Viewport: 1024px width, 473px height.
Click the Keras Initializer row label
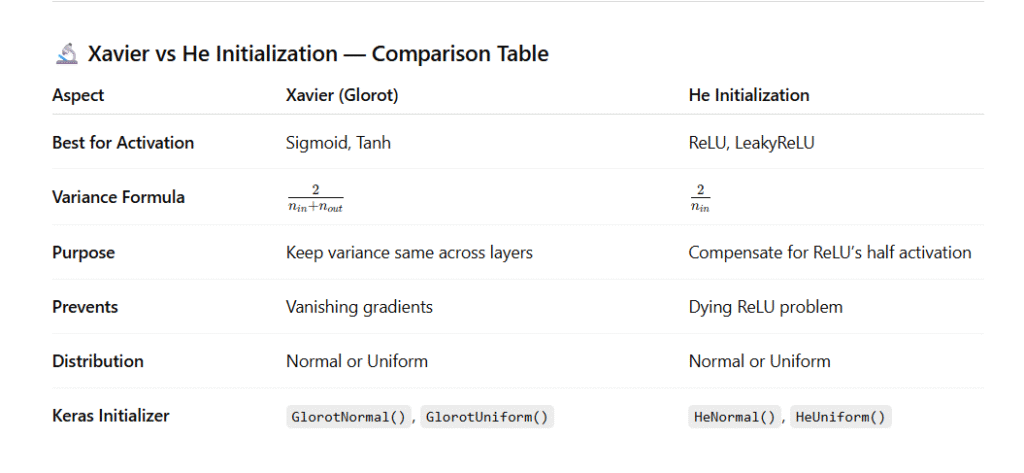(x=111, y=416)
